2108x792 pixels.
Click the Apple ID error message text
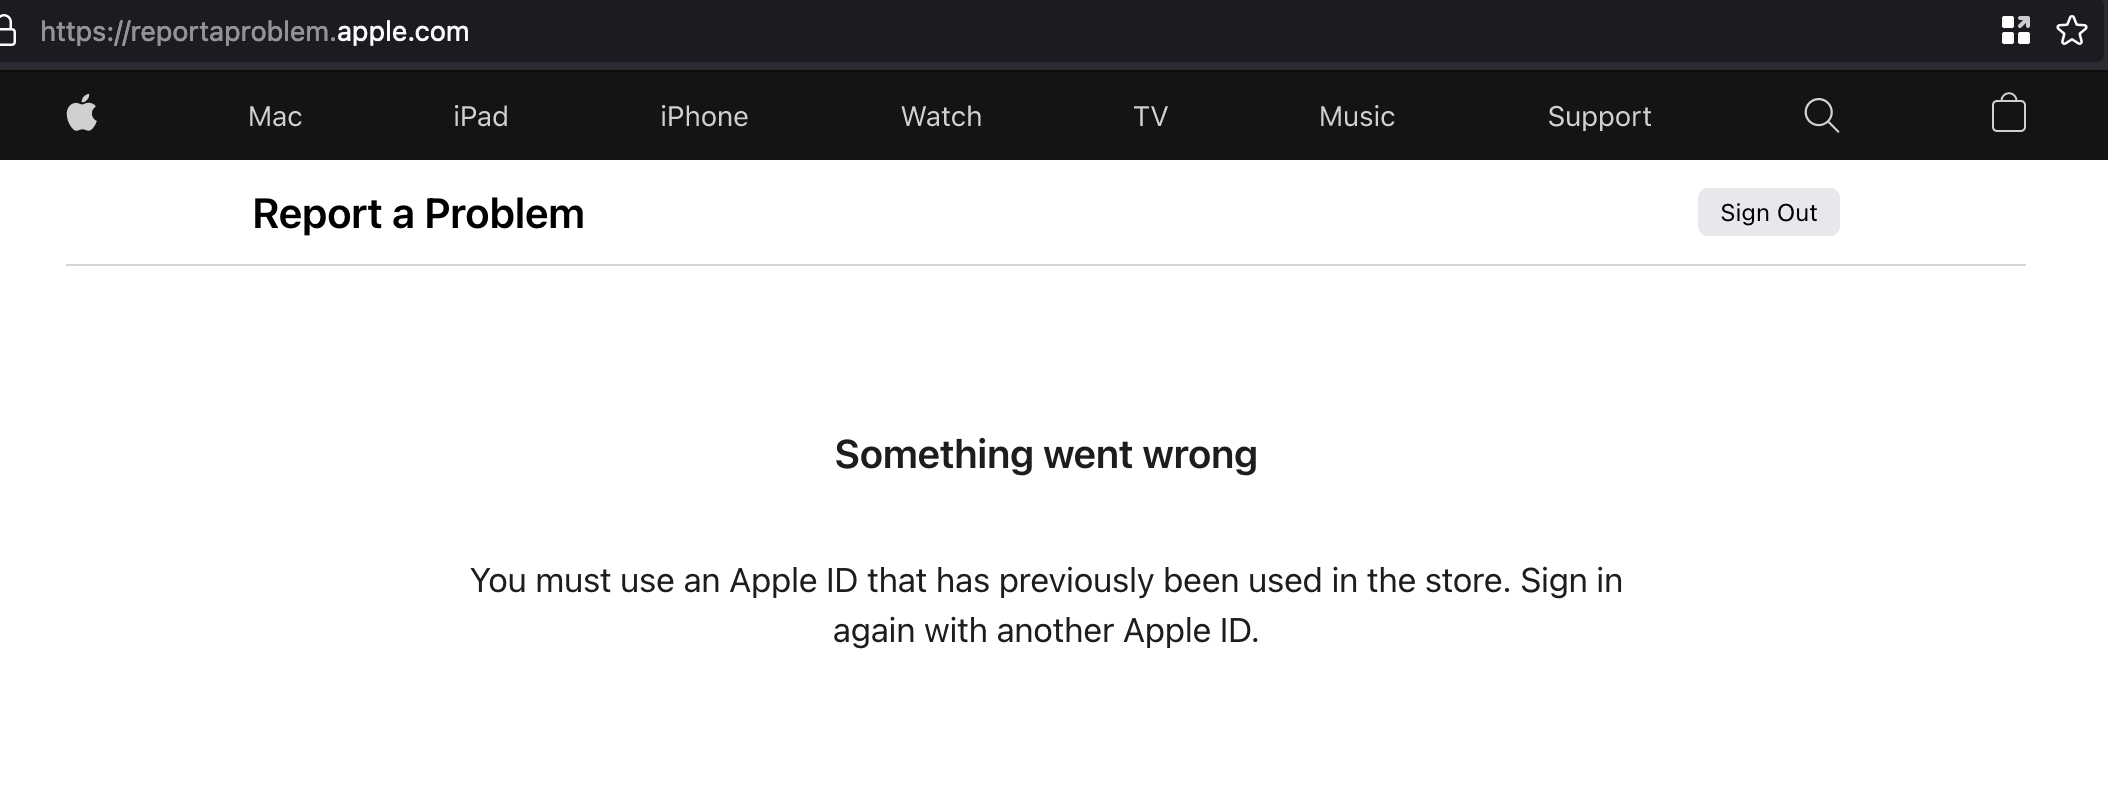tap(1046, 604)
